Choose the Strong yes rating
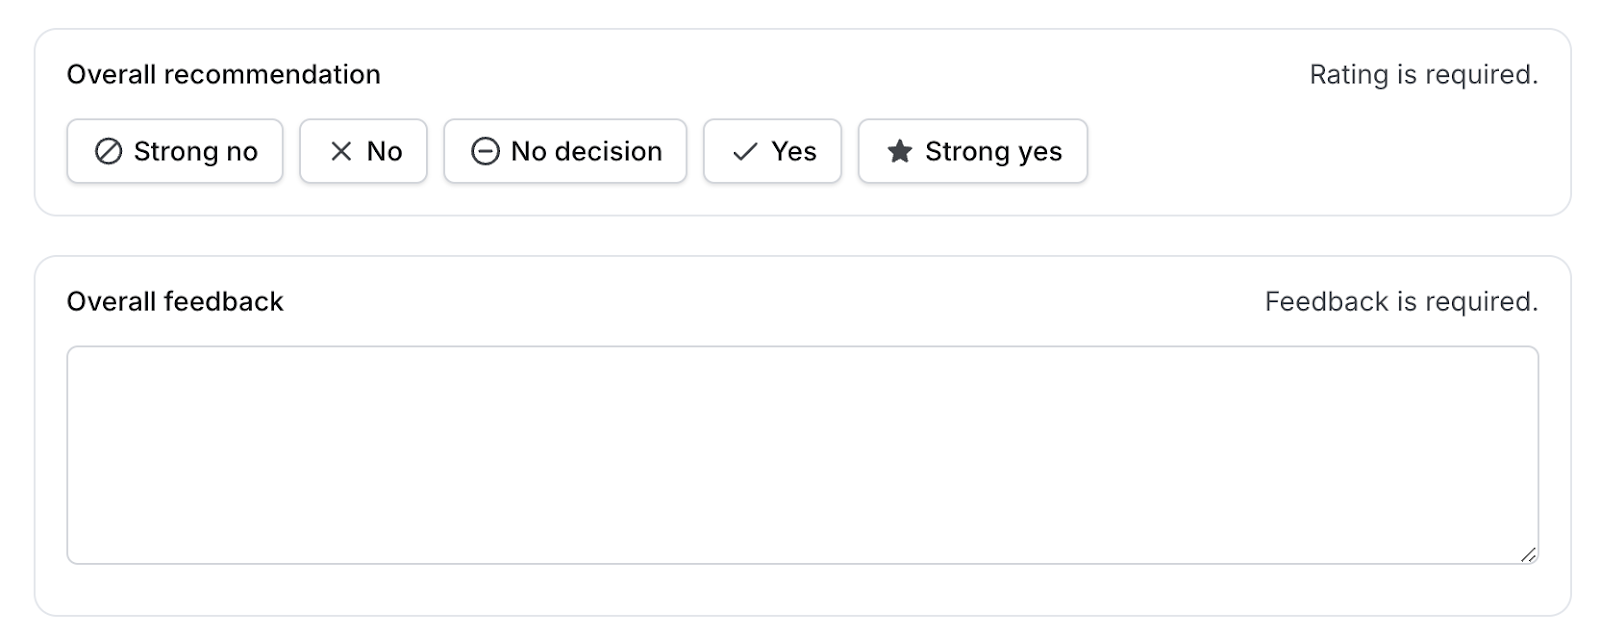 point(973,151)
